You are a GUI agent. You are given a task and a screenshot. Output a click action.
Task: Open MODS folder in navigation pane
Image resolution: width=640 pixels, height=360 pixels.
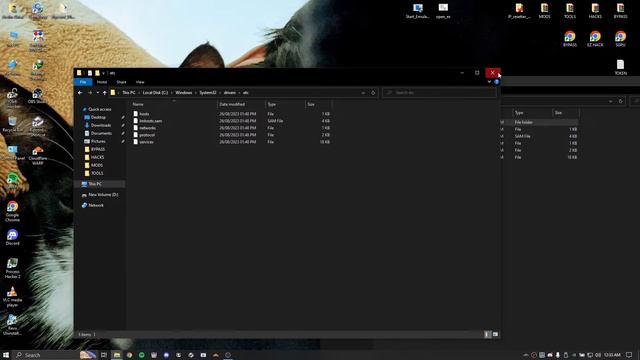[97, 165]
